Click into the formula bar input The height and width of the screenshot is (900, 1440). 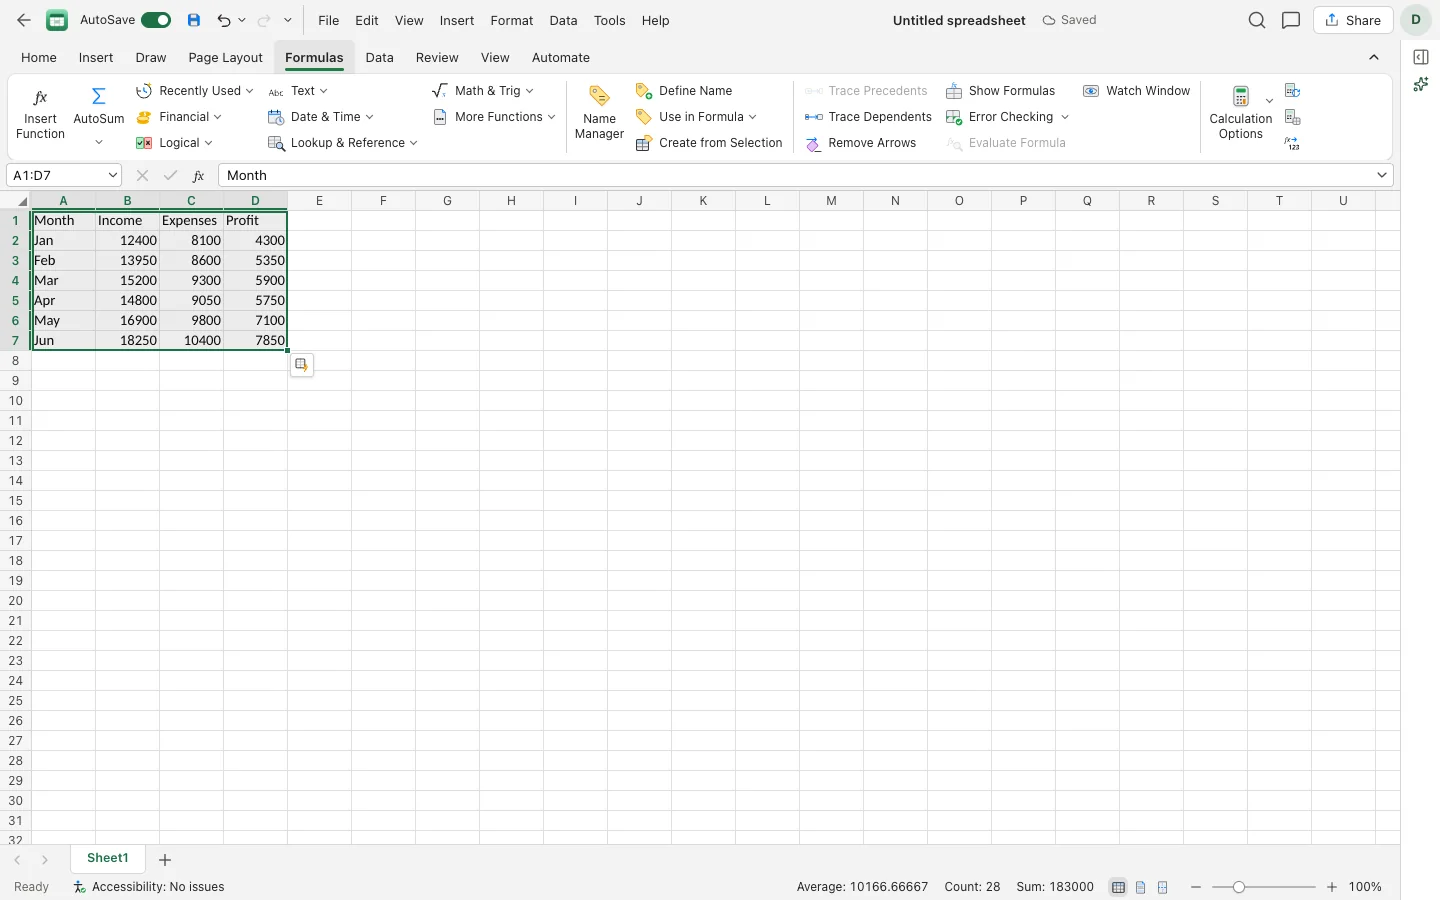tap(795, 175)
